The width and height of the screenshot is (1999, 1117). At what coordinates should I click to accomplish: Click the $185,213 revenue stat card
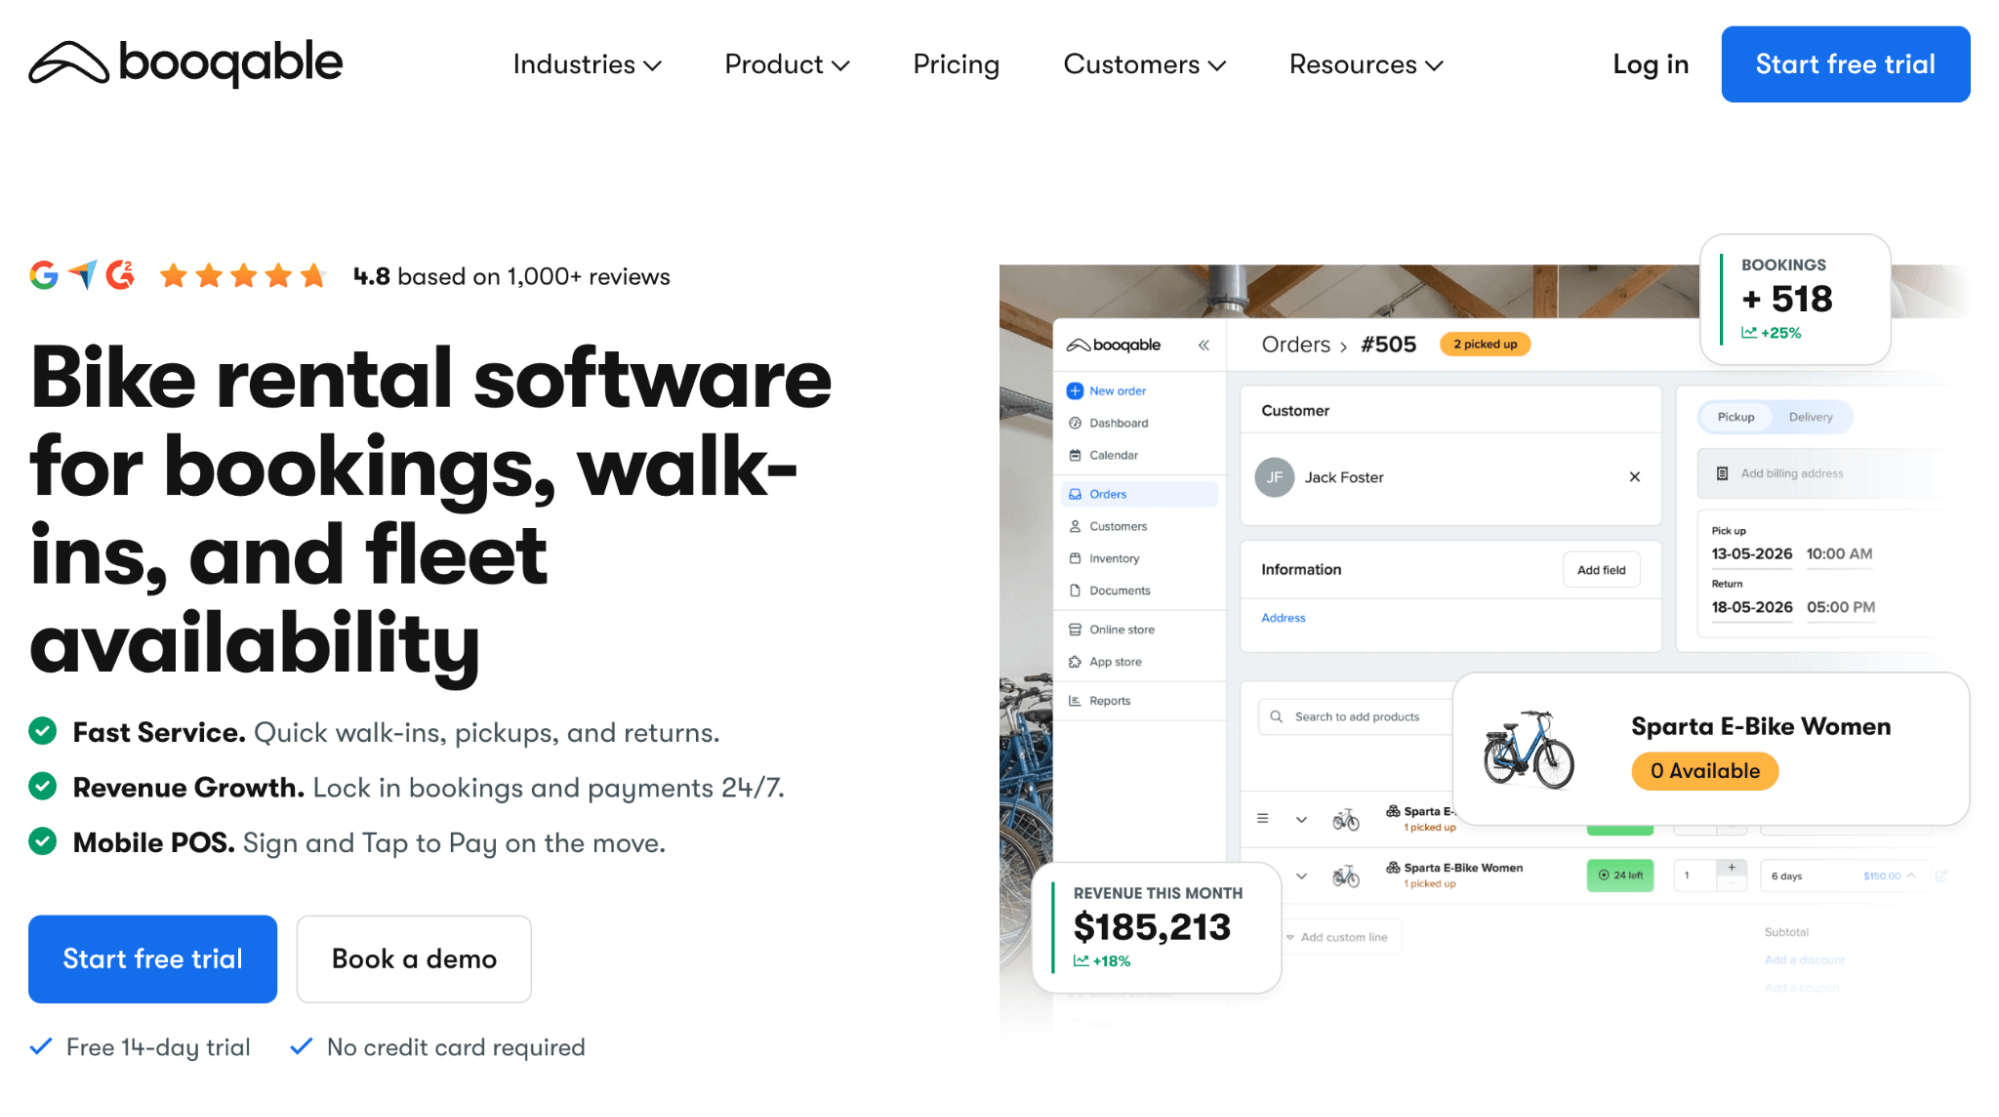(x=1157, y=927)
